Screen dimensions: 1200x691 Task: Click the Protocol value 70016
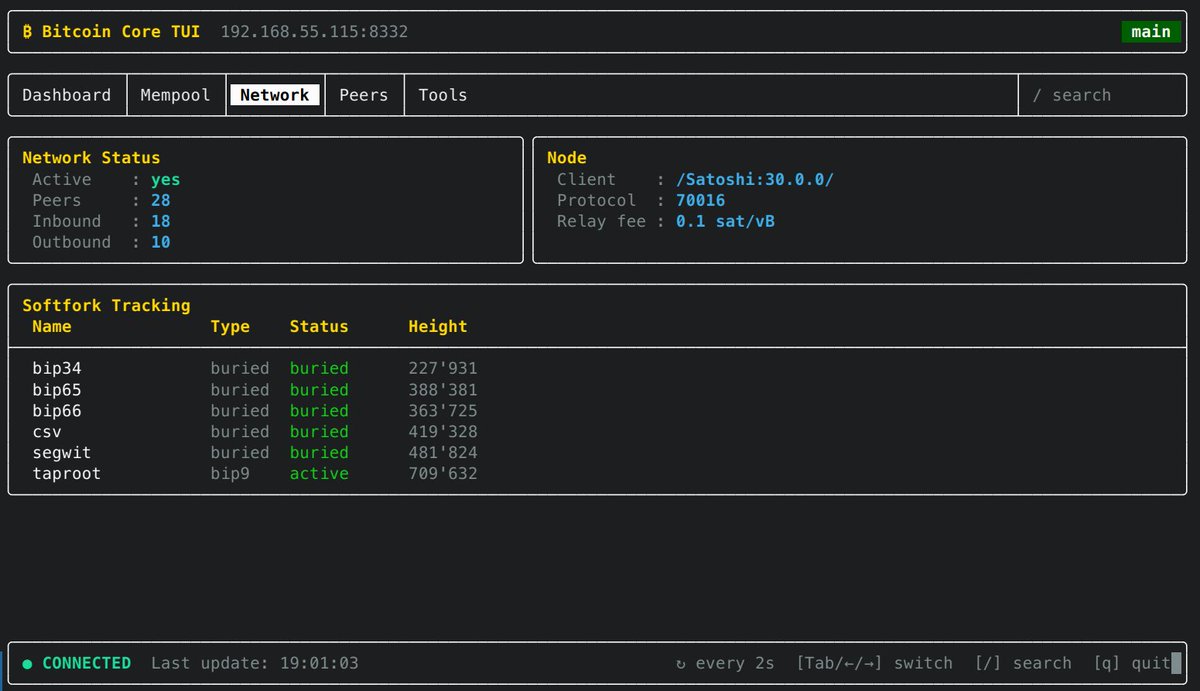pos(701,201)
